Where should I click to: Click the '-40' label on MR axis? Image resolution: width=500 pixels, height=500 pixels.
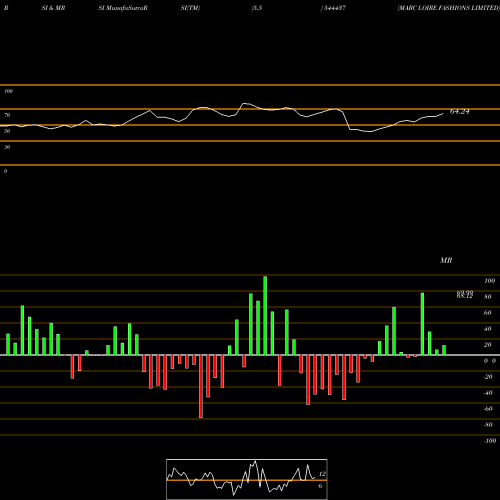click(x=488, y=393)
